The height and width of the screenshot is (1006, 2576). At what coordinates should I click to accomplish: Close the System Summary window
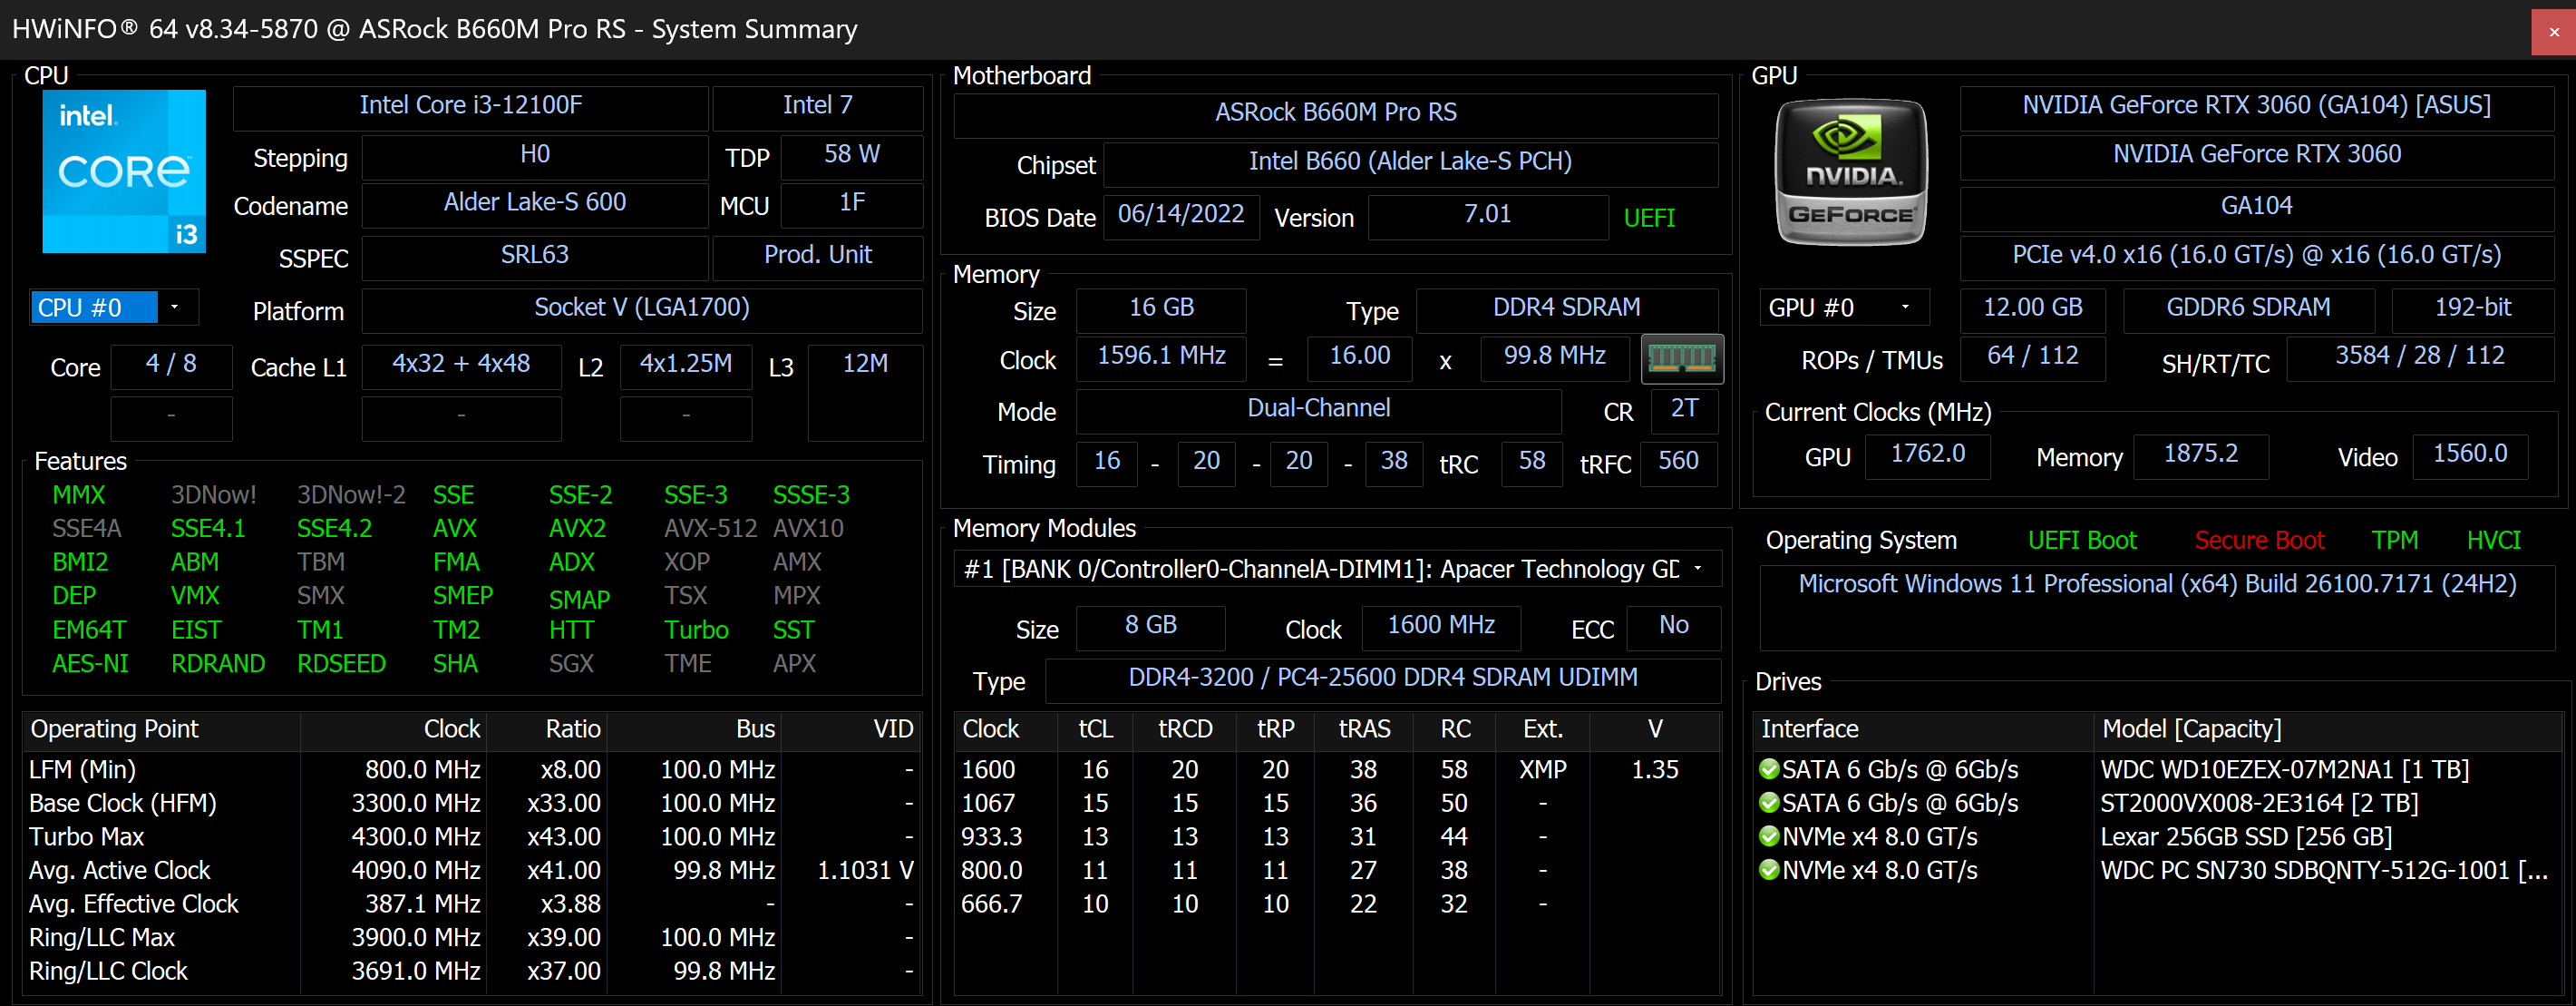point(2553,31)
